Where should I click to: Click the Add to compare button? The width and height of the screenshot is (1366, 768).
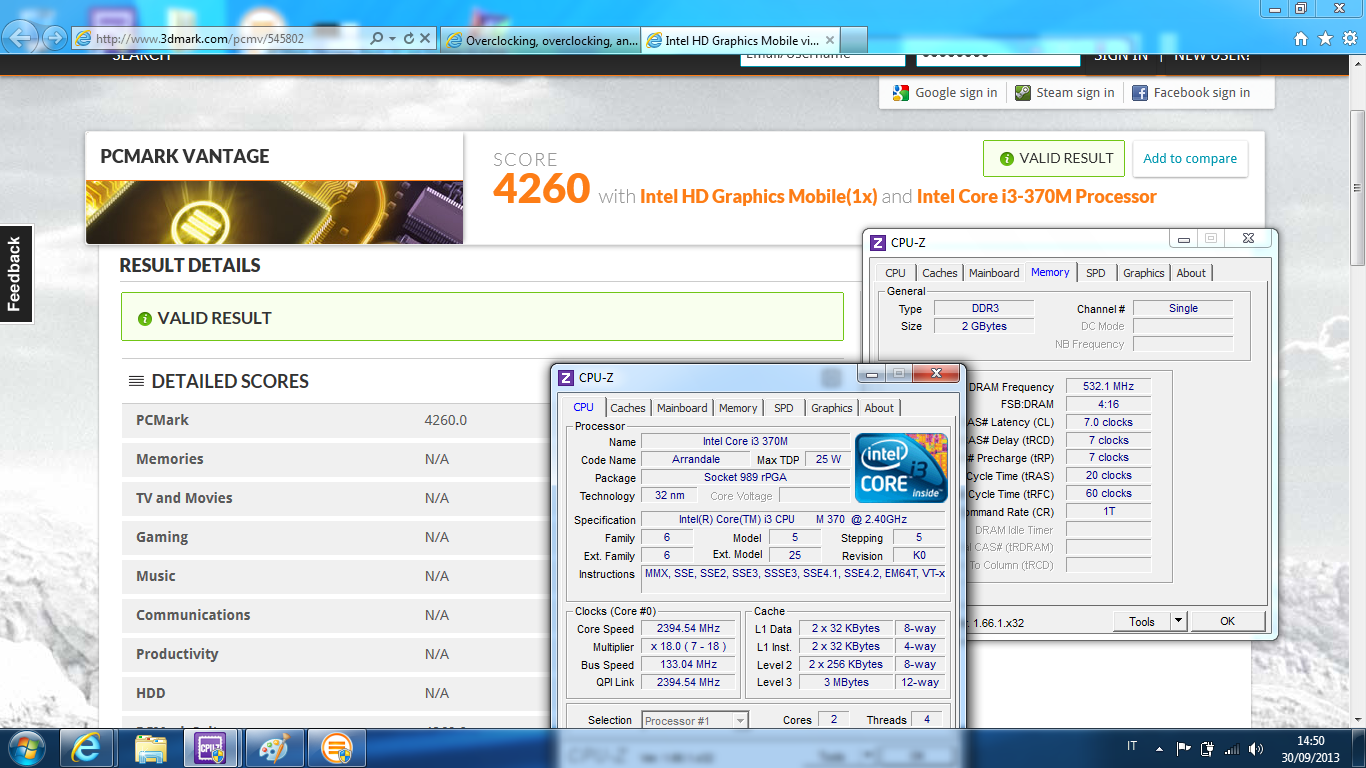(x=1190, y=158)
